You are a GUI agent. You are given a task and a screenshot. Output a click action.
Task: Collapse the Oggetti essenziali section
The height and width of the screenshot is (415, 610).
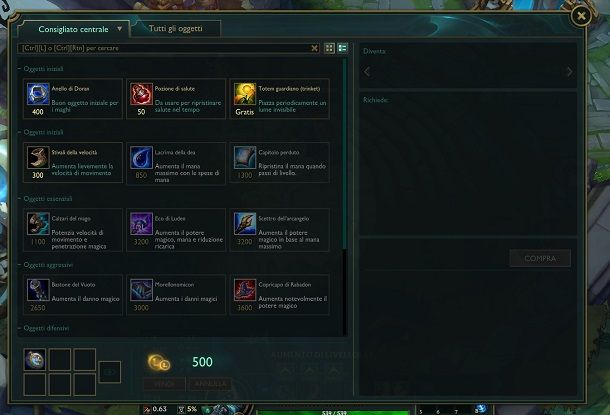tap(45, 199)
